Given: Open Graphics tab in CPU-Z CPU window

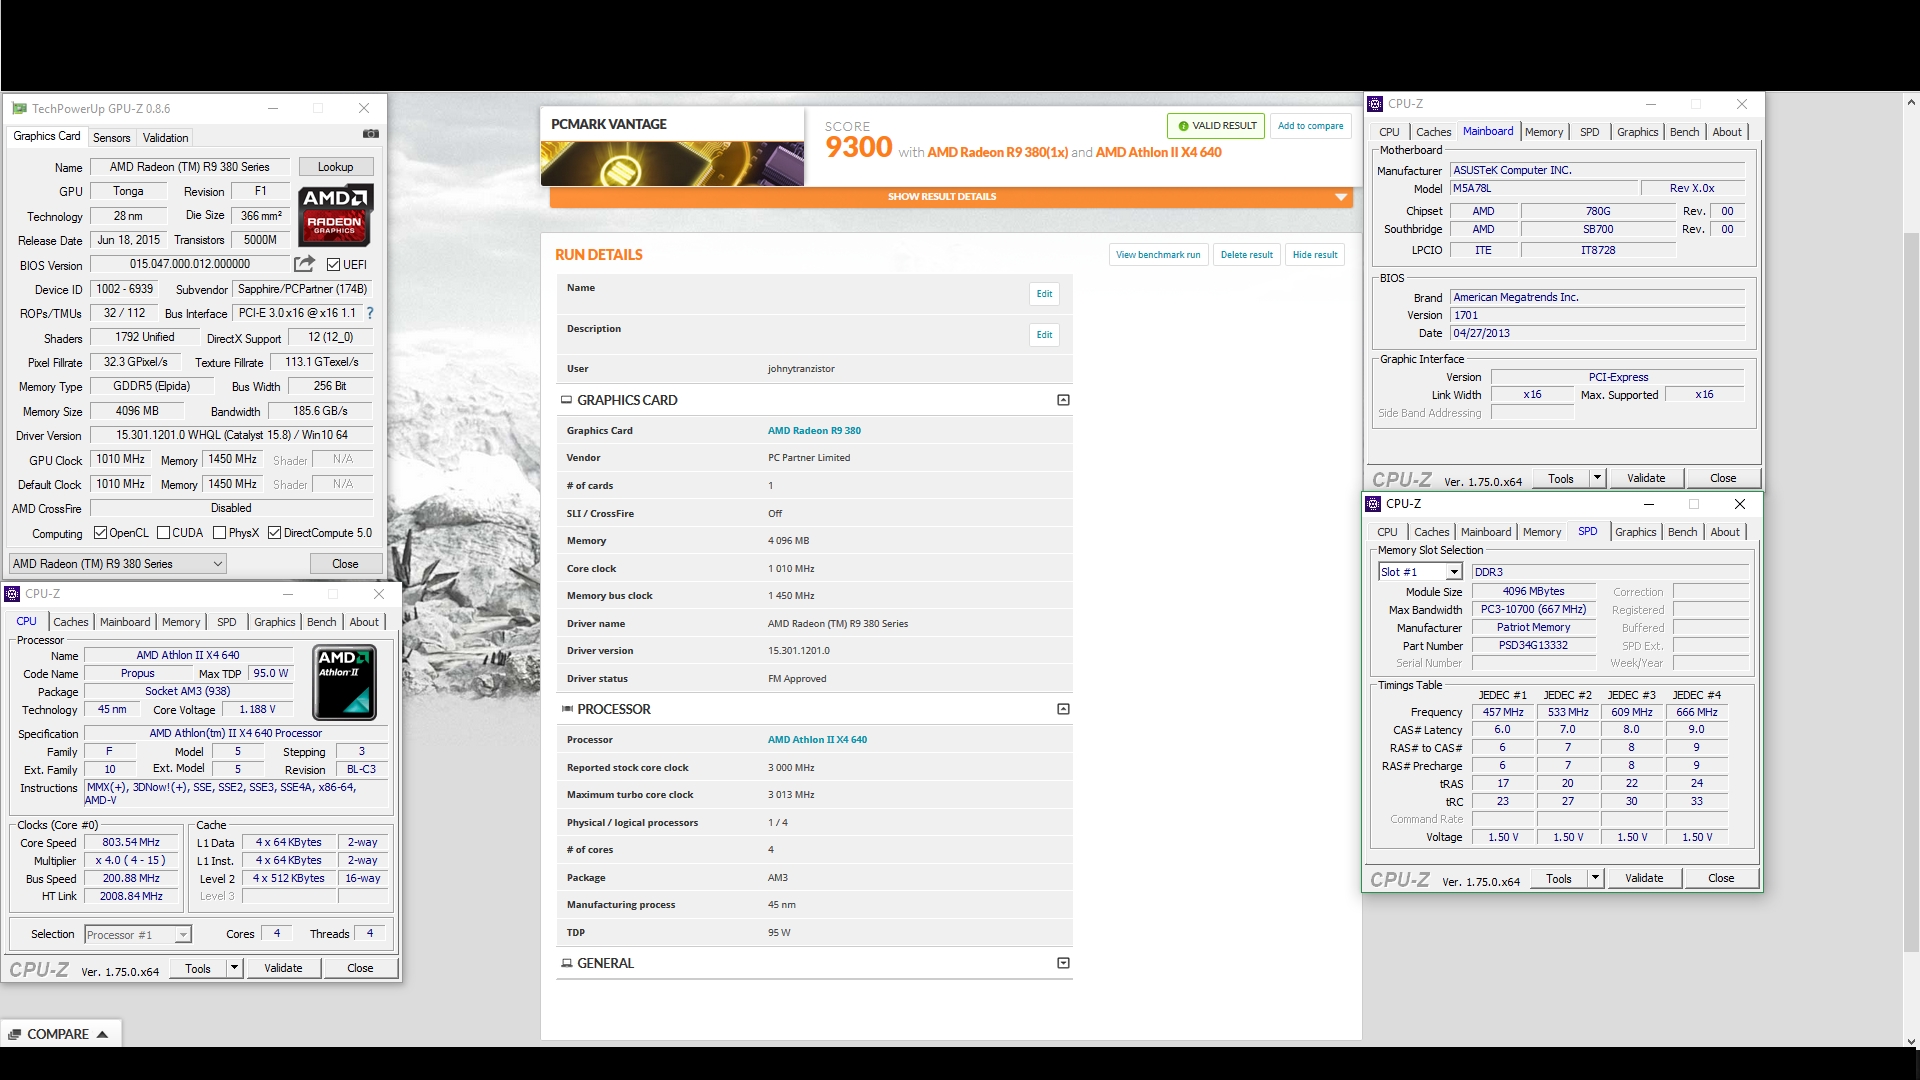Looking at the screenshot, I should (x=274, y=622).
